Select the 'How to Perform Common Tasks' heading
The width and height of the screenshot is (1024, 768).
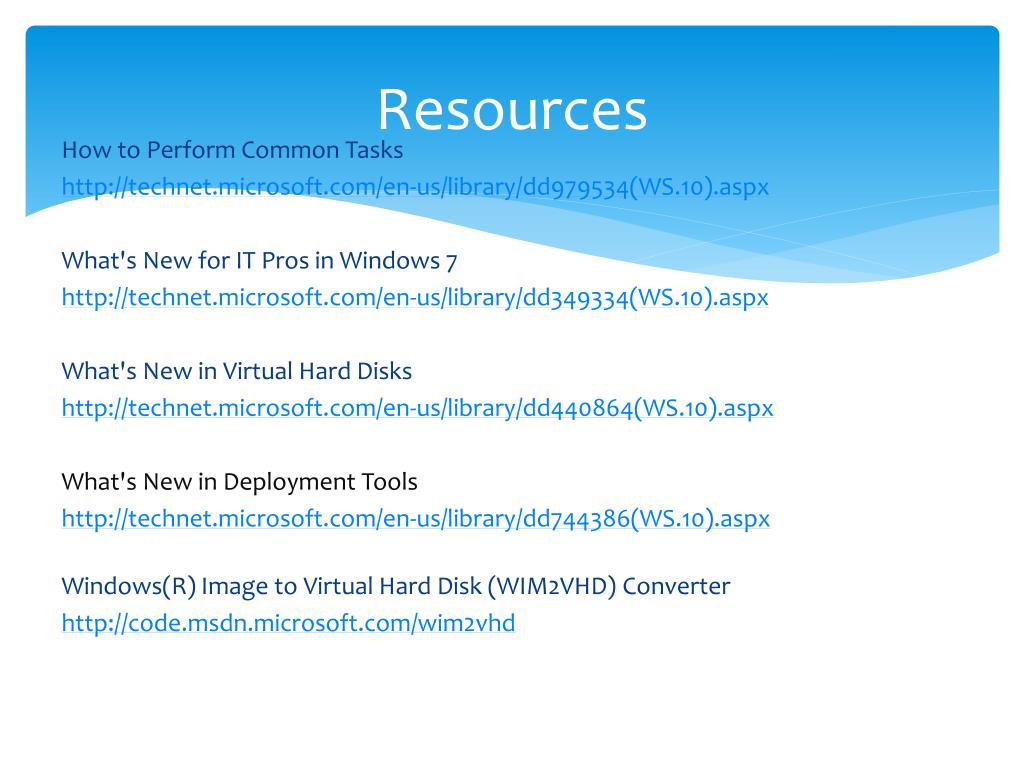[x=232, y=150]
